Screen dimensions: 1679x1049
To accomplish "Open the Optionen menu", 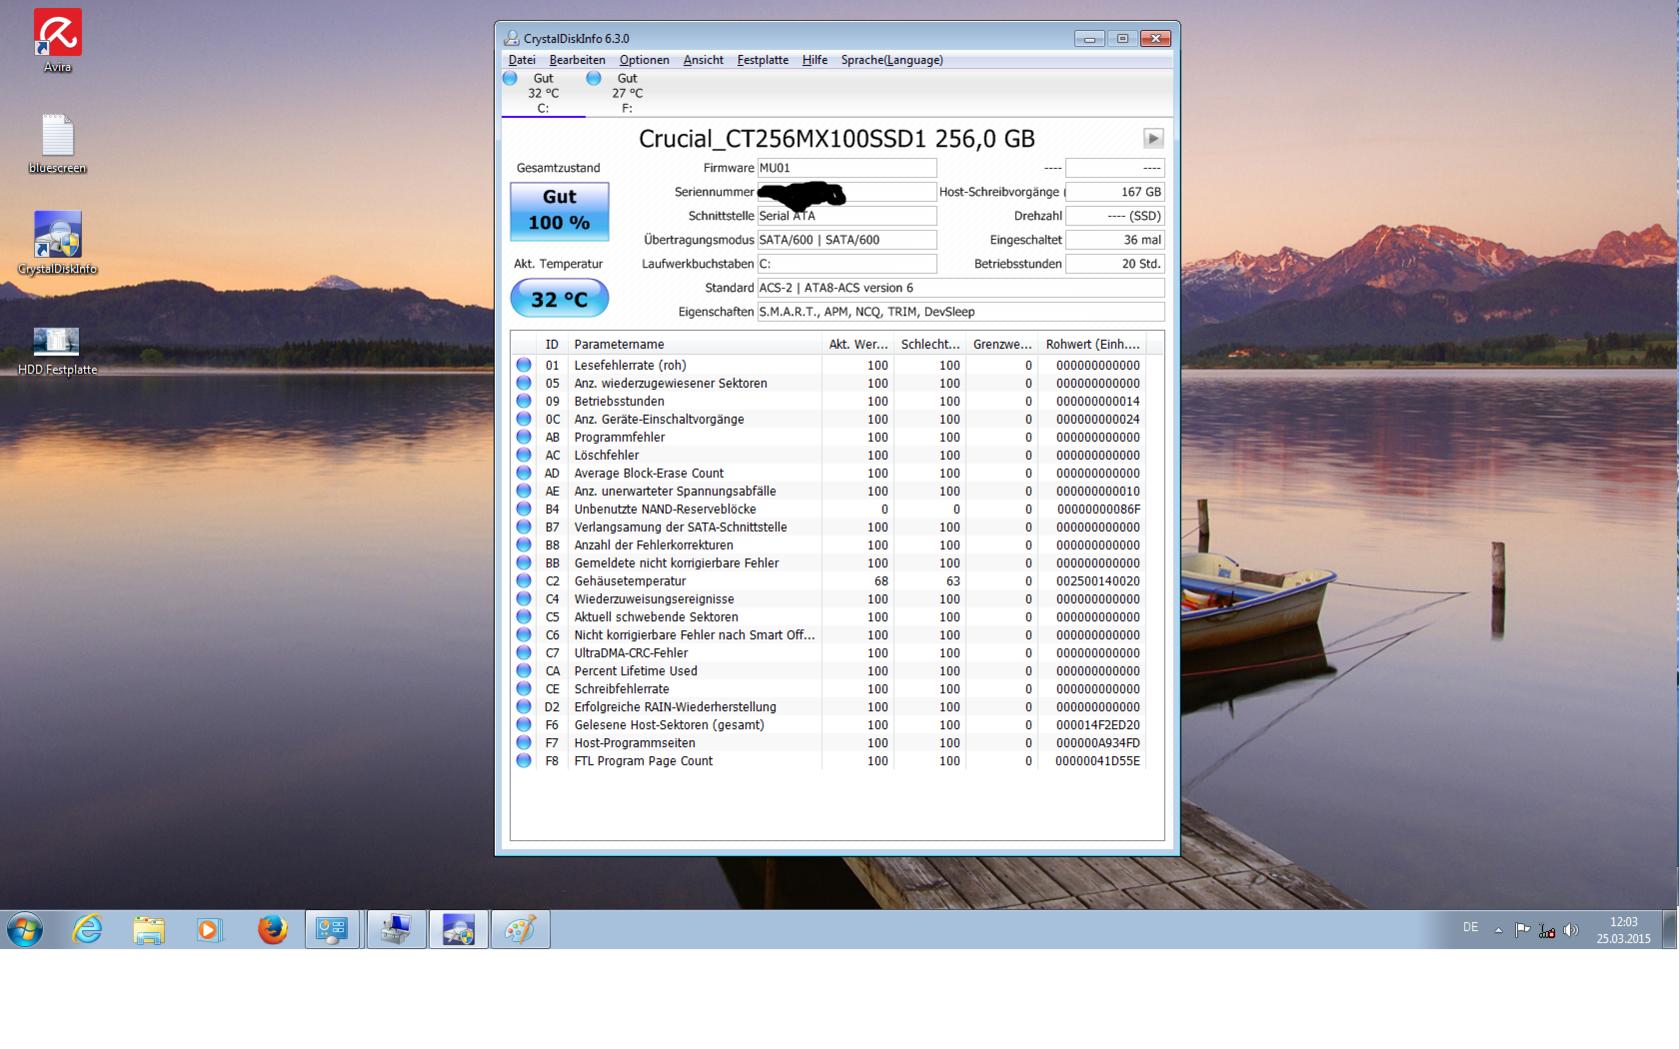I will [644, 60].
